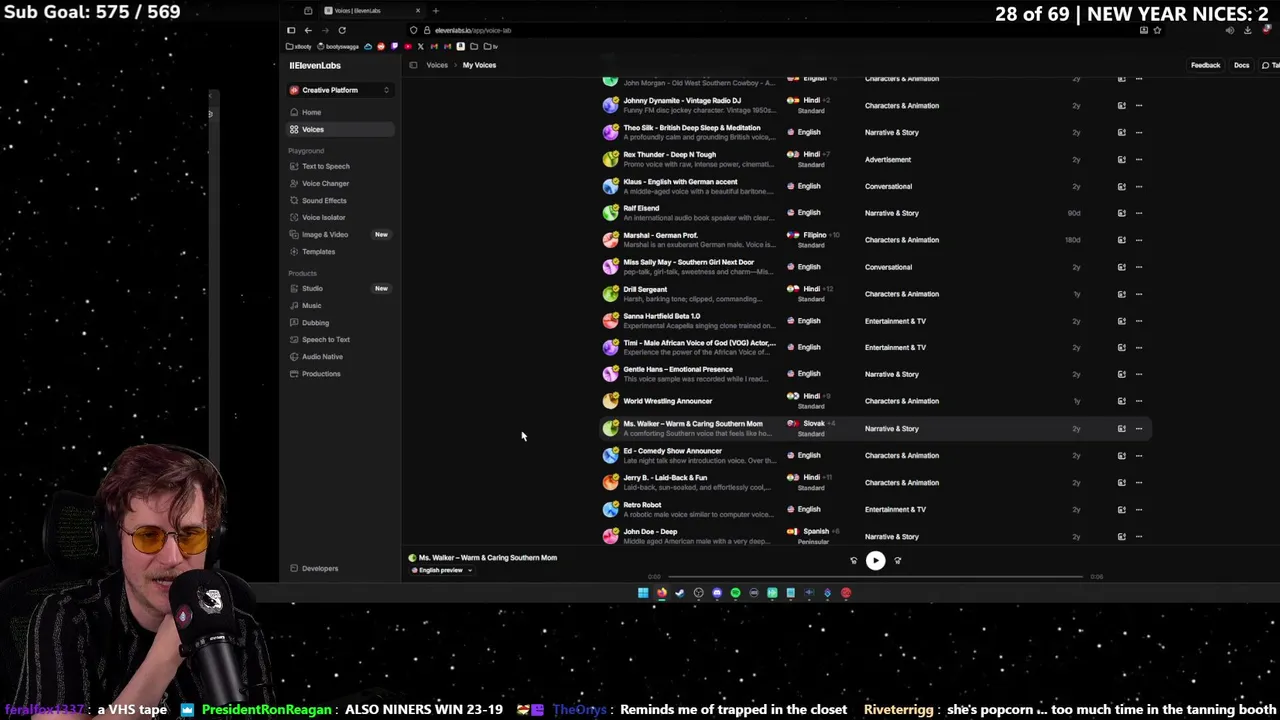Open Firefox from the taskbar
This screenshot has width=1280, height=720.
[661, 593]
